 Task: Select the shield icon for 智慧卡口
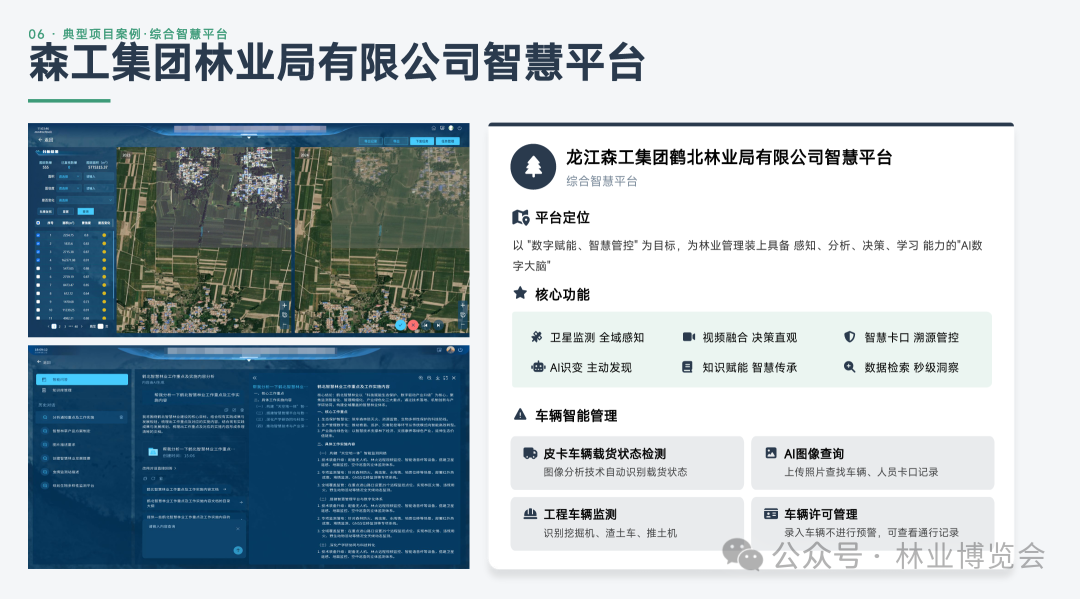(850, 337)
